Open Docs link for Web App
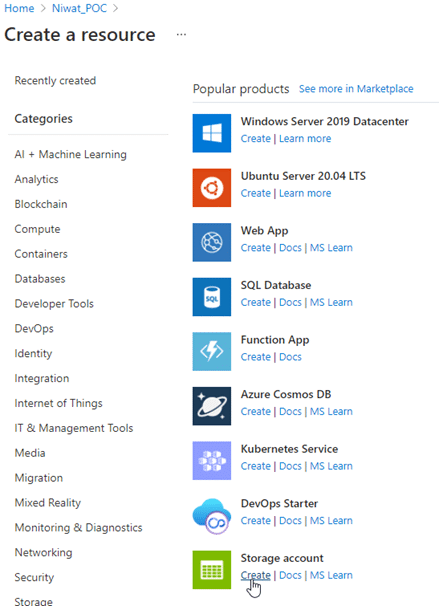Image resolution: width=439 pixels, height=606 pixels. tap(290, 248)
